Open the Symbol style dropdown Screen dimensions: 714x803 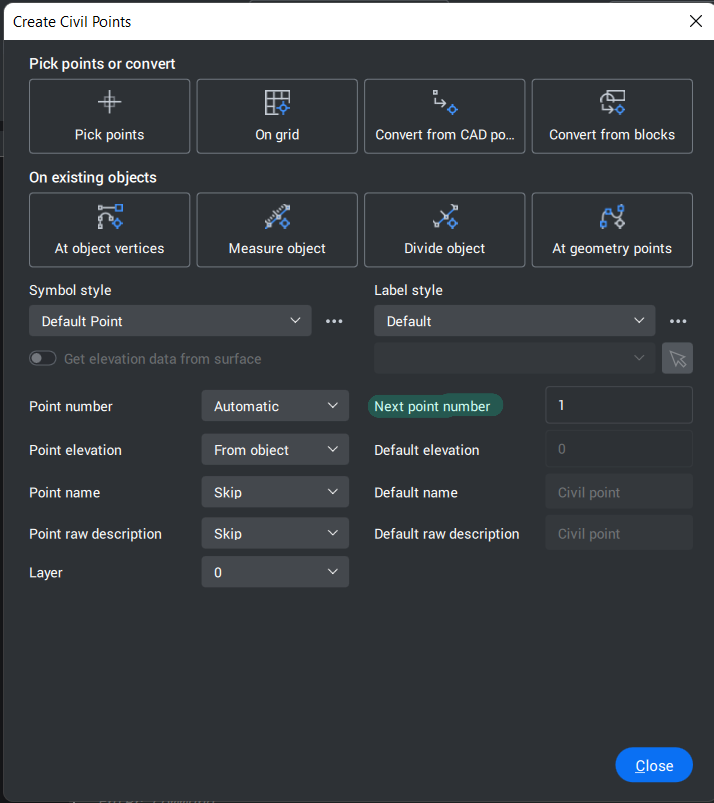click(x=170, y=321)
